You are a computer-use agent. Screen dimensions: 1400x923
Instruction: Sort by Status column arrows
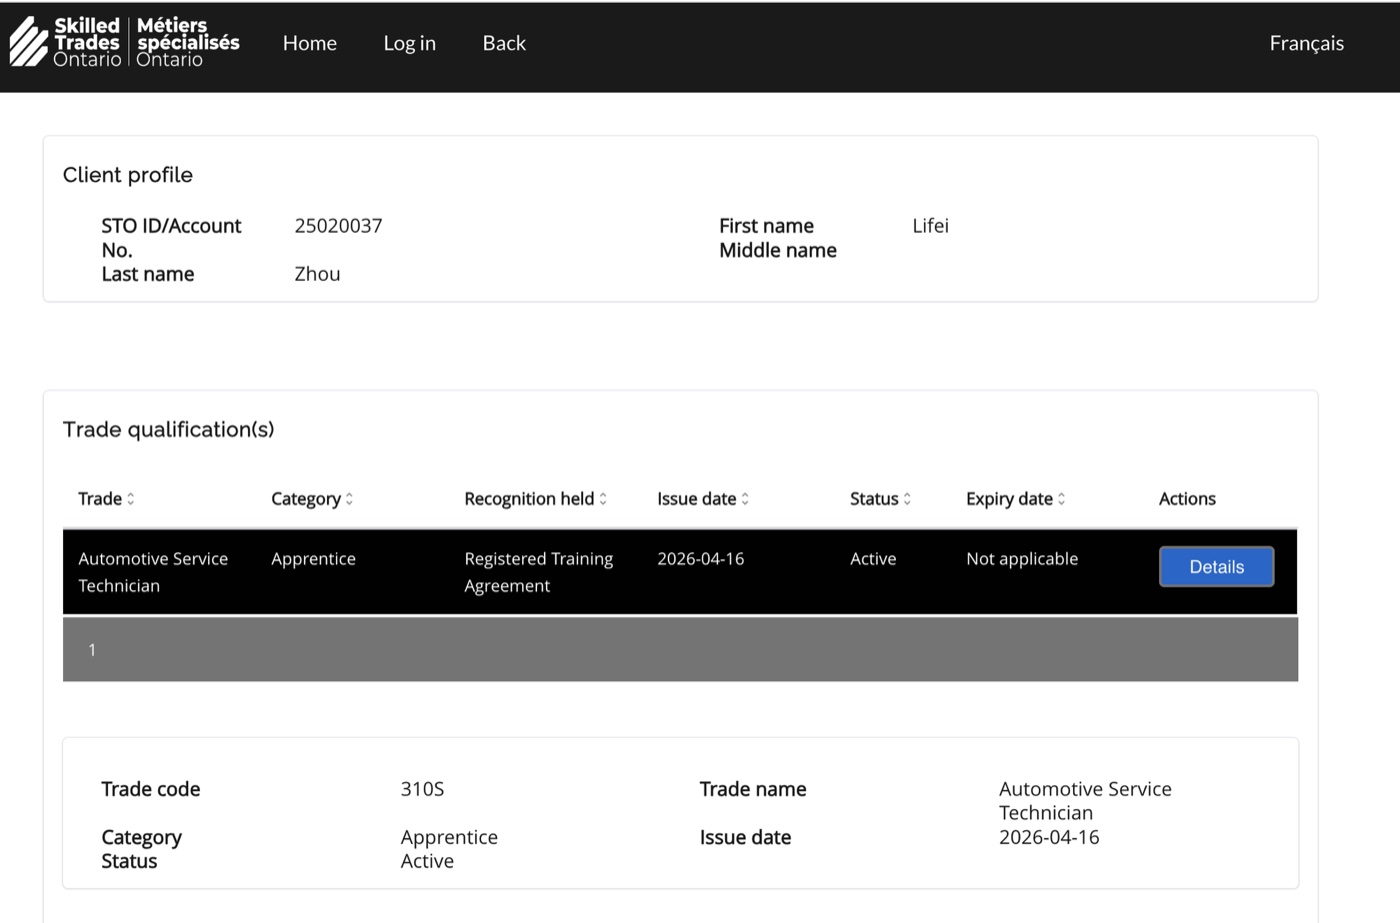click(907, 499)
